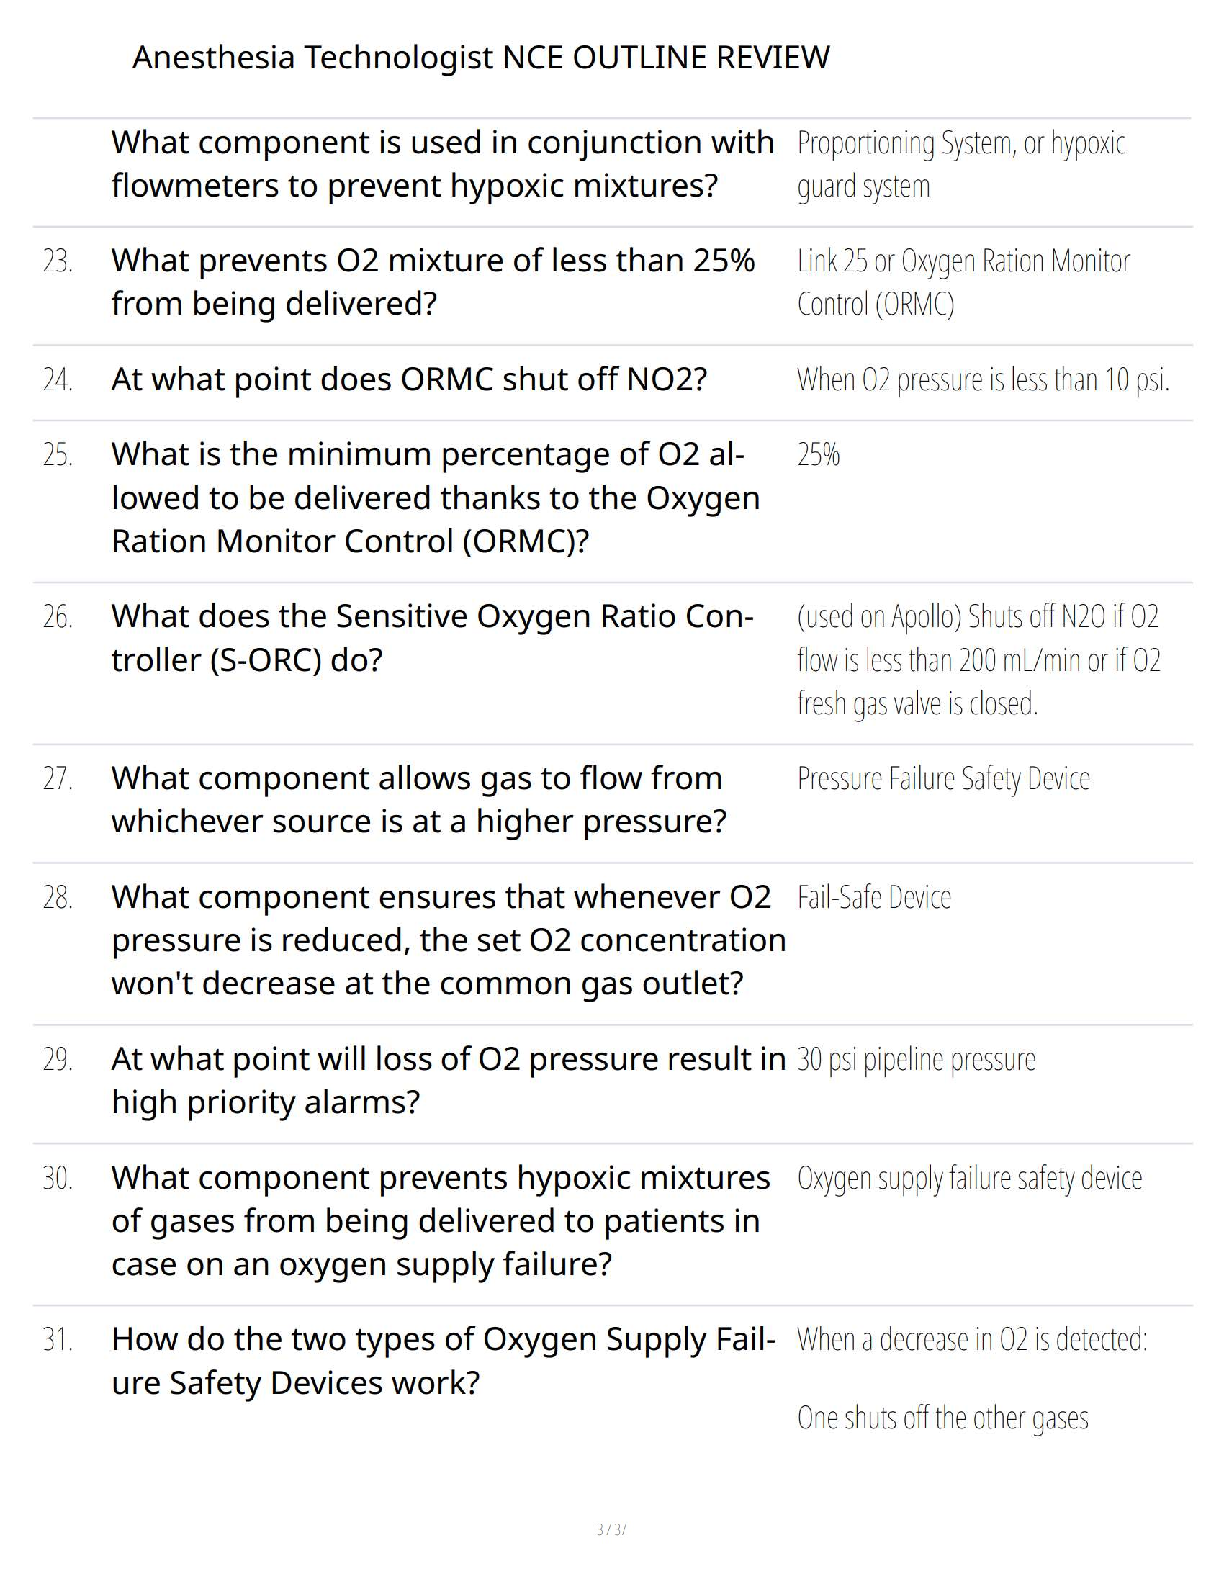Select the answer 'Link 25 or Oxygen Ration Monitor Control'

(x=963, y=282)
